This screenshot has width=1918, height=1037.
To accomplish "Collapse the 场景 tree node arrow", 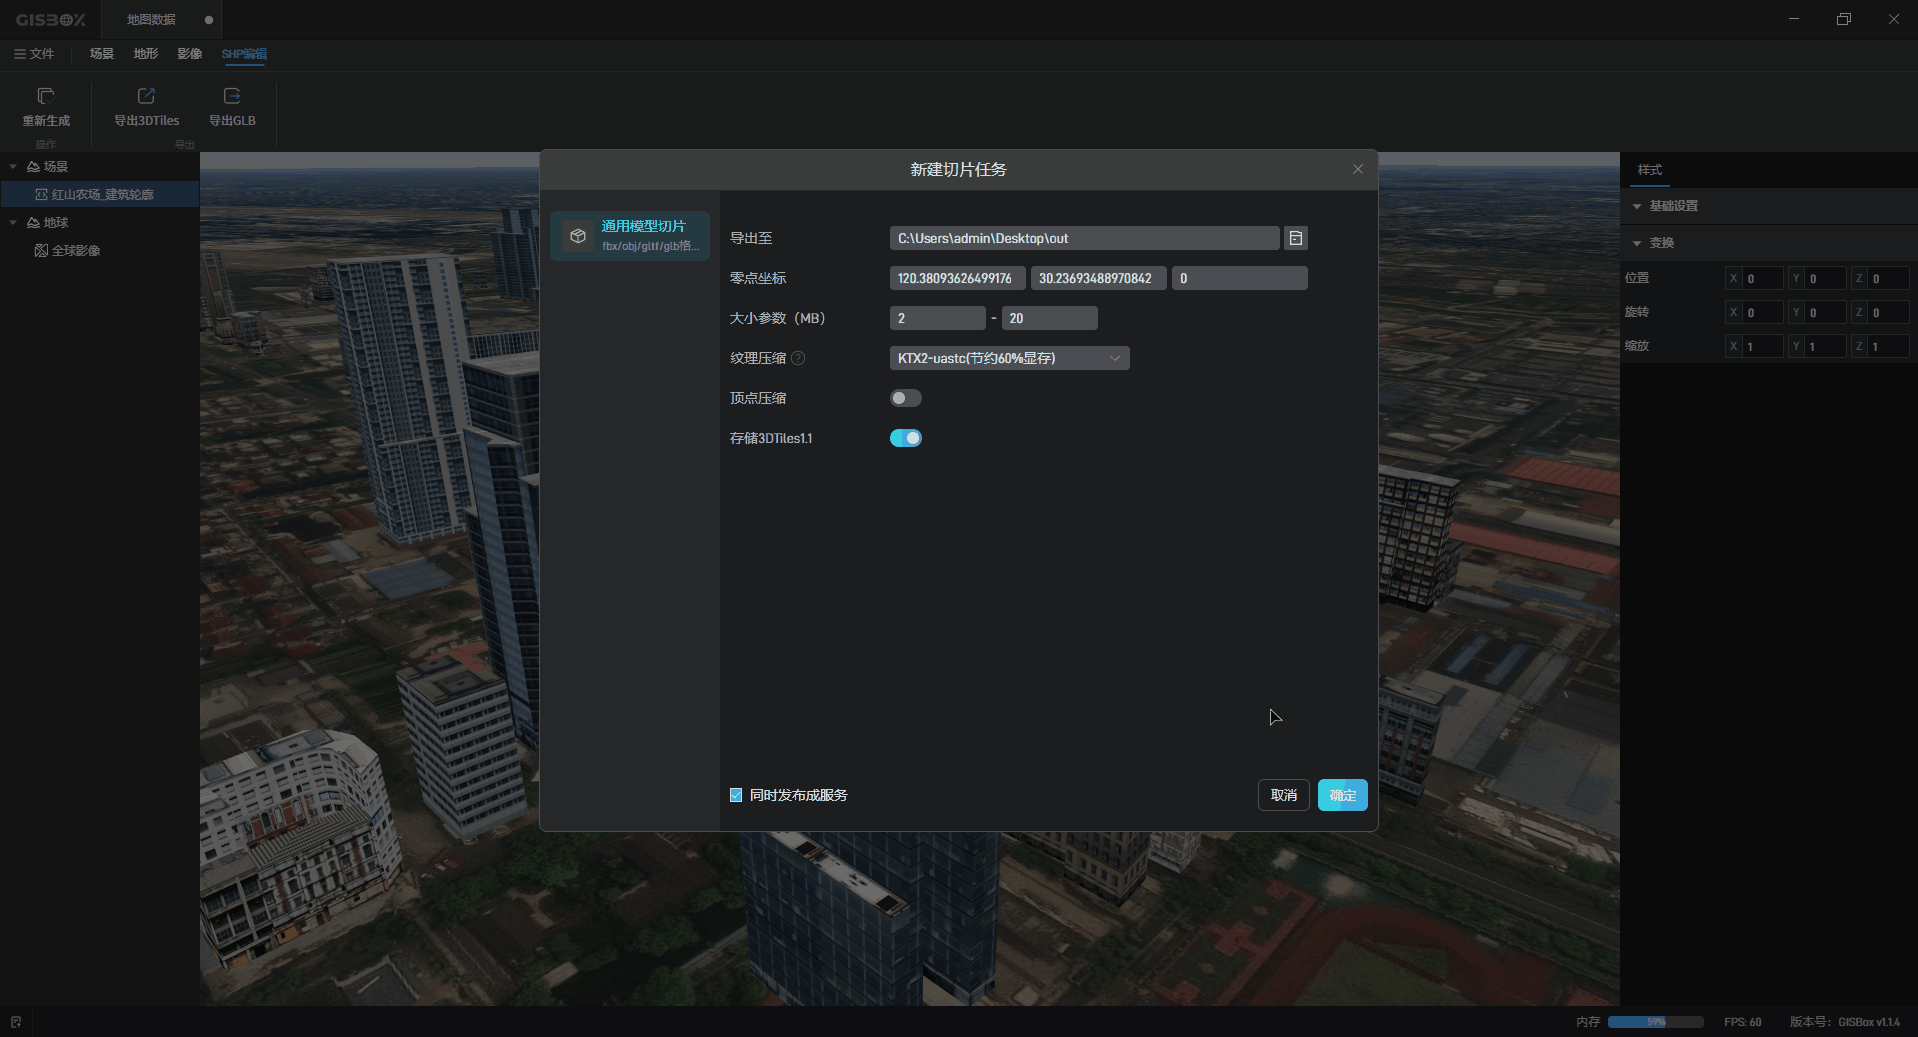I will tap(13, 167).
